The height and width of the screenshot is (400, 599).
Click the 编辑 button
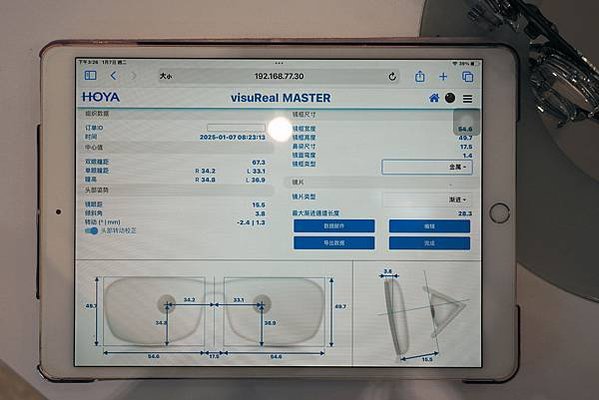pos(429,226)
